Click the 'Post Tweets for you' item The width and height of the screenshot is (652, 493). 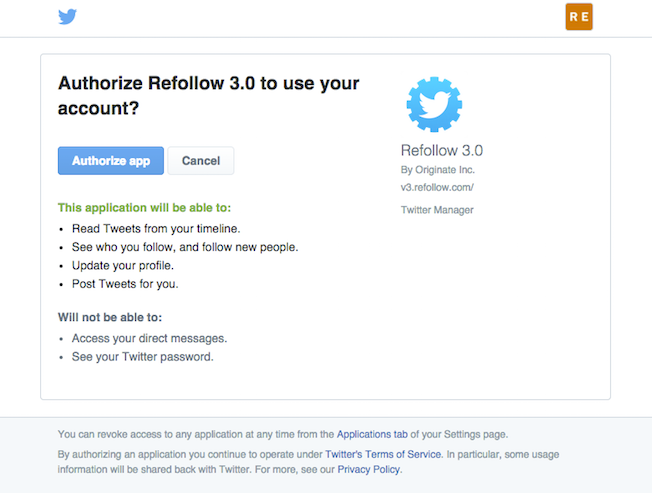coord(125,284)
